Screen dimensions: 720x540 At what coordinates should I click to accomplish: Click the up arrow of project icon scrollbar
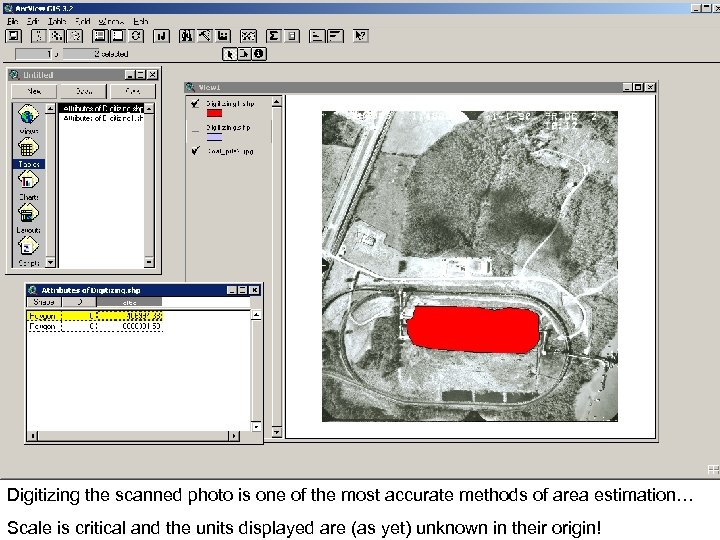click(51, 108)
